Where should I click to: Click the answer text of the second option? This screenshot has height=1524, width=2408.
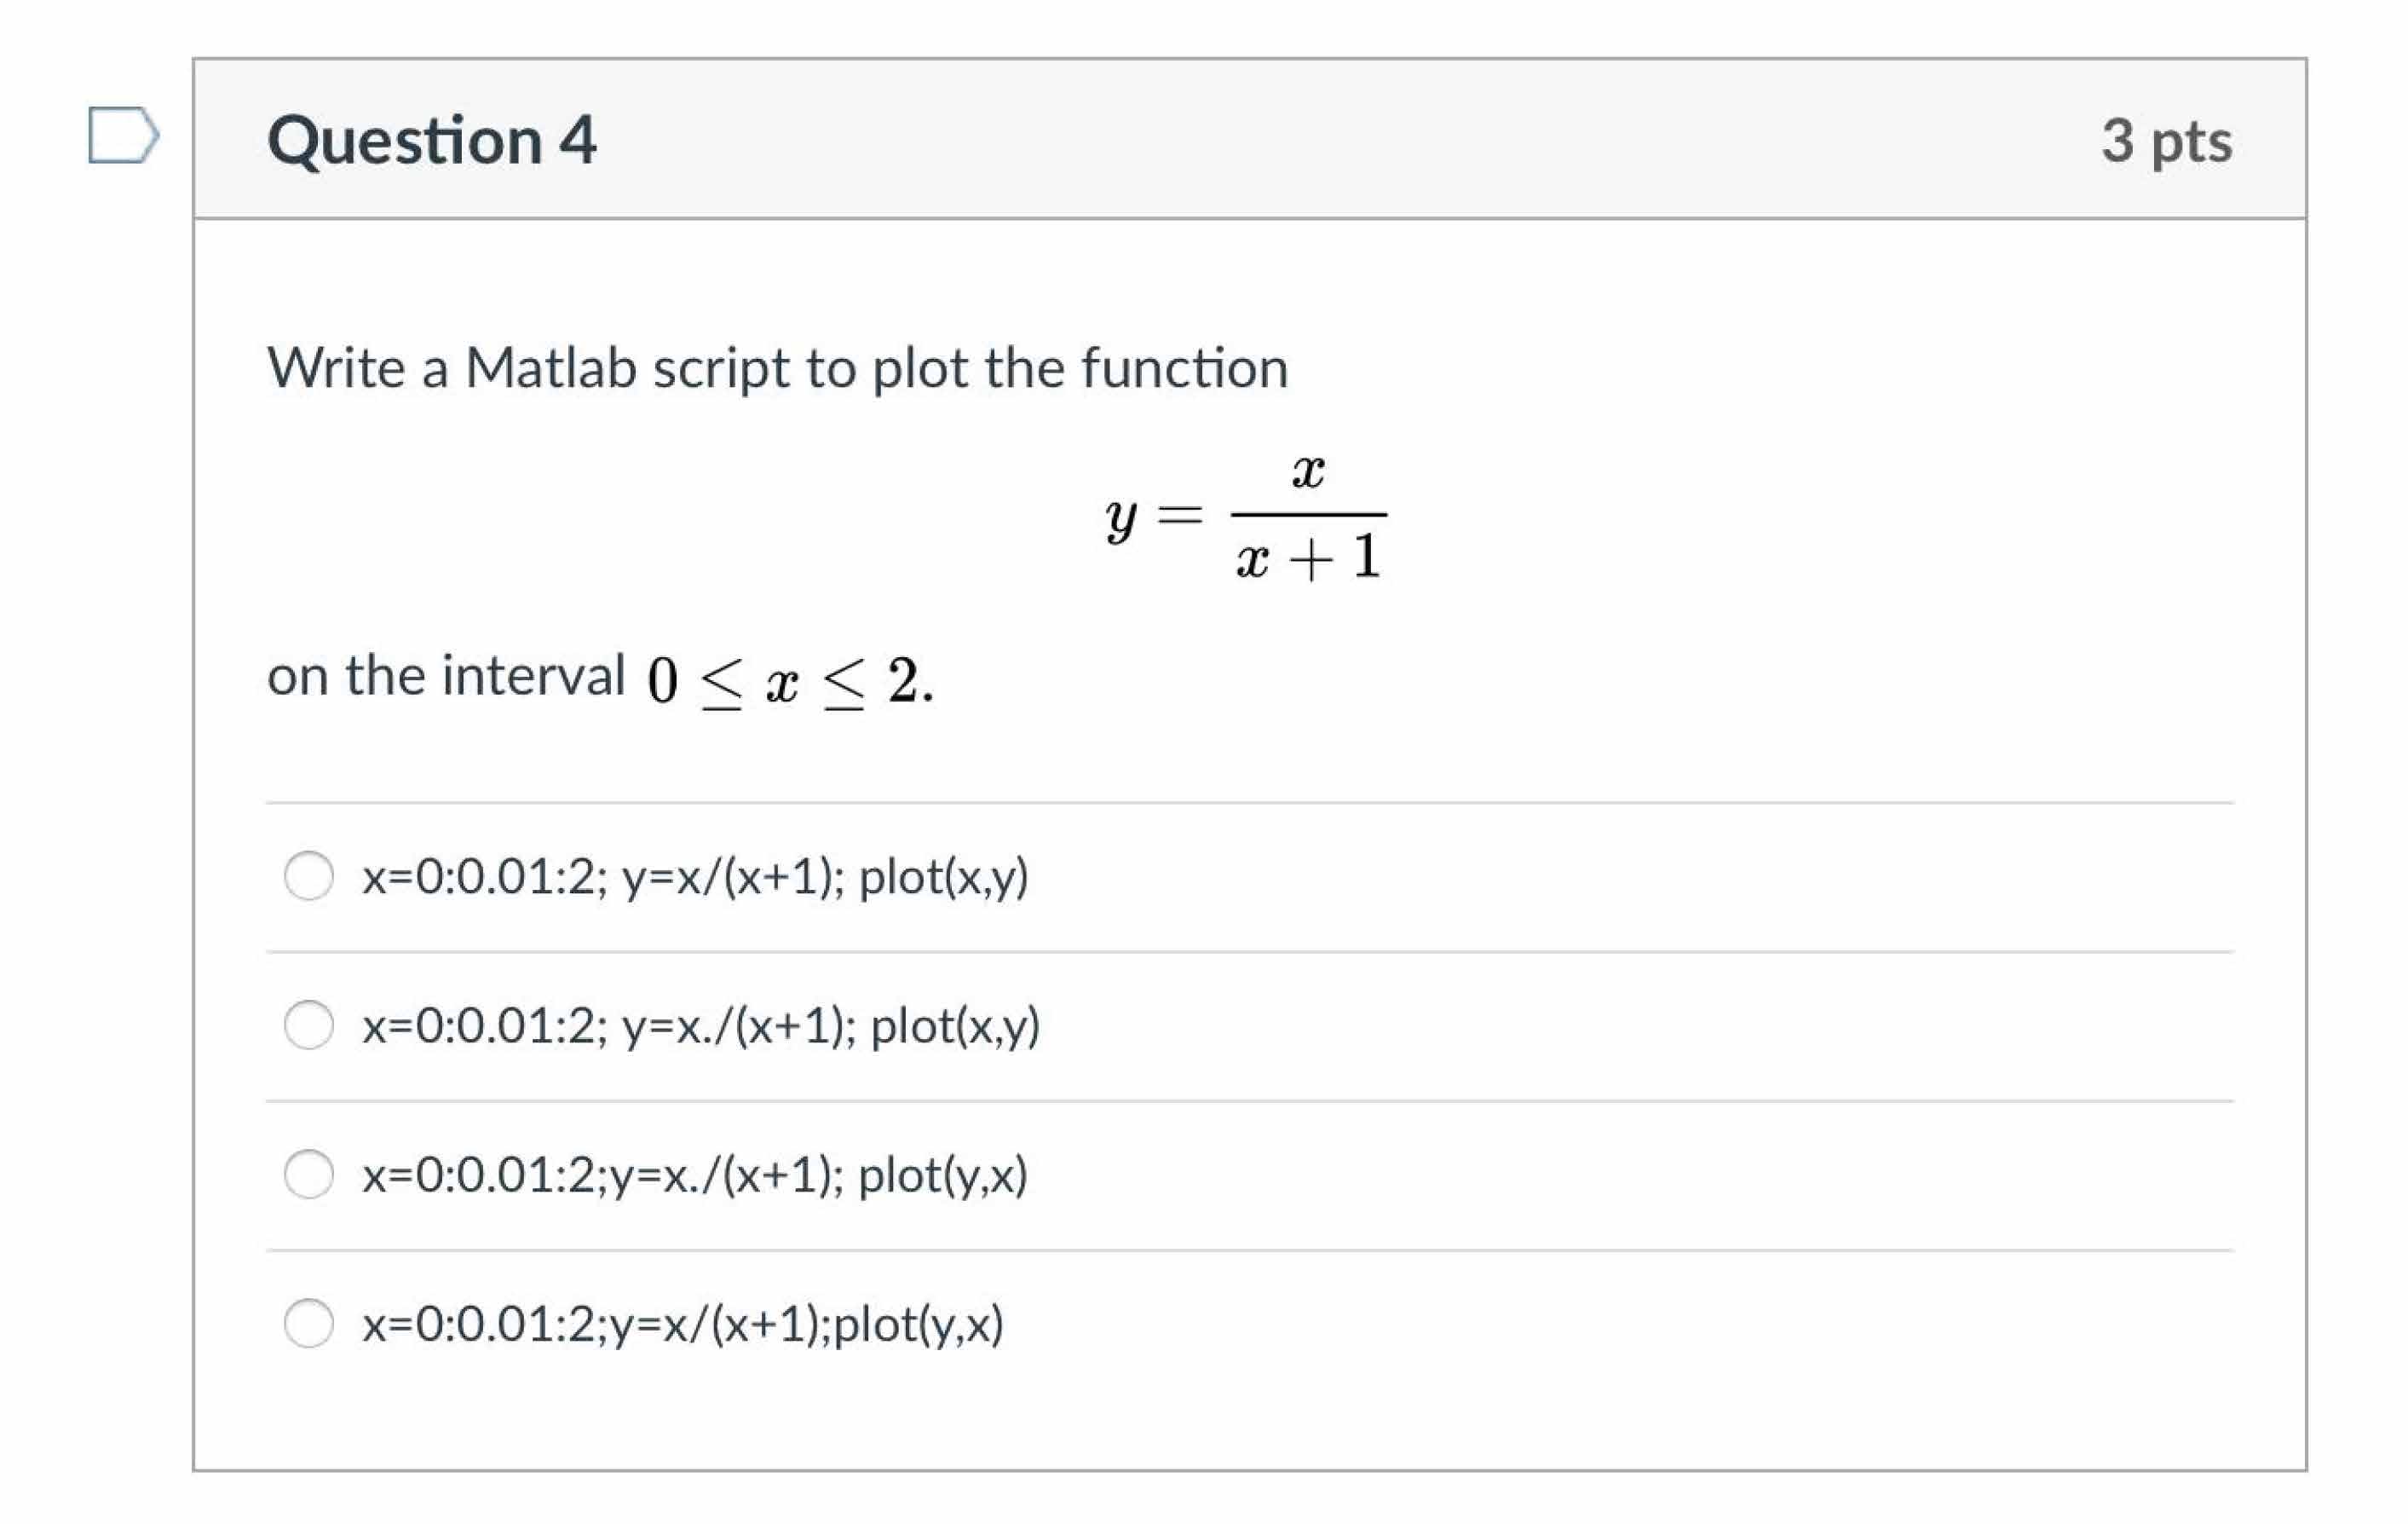(x=700, y=1025)
